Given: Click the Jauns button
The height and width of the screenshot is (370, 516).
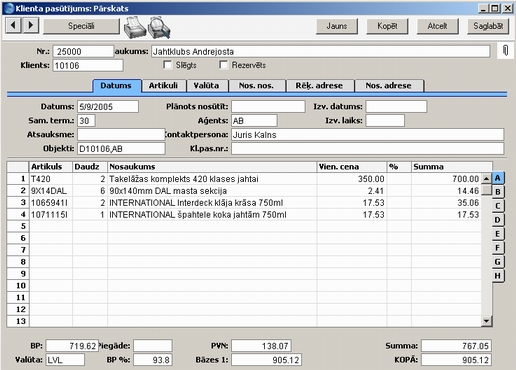Looking at the screenshot, I should pyautogui.click(x=337, y=26).
